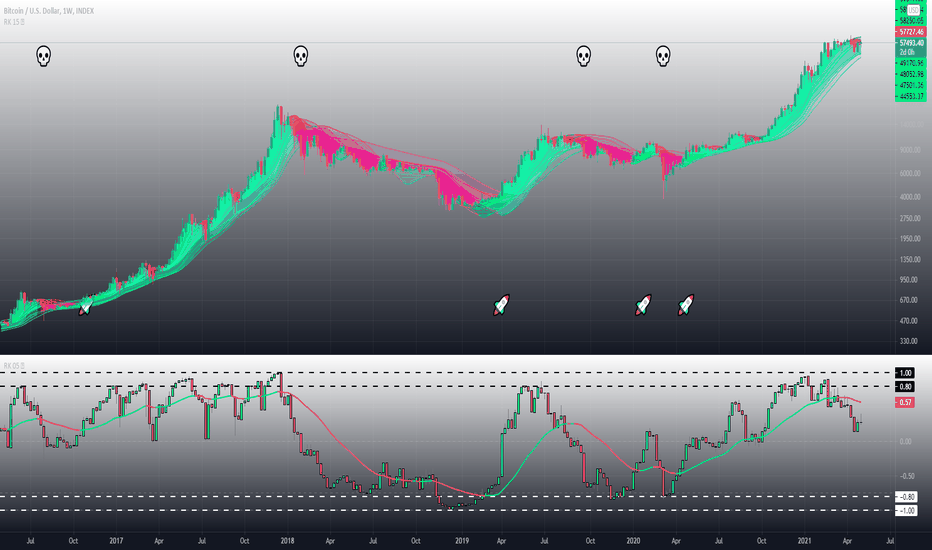Image resolution: width=932 pixels, height=550 pixels.
Task: Click the 58250.05 price label
Action: pyautogui.click(x=911, y=21)
